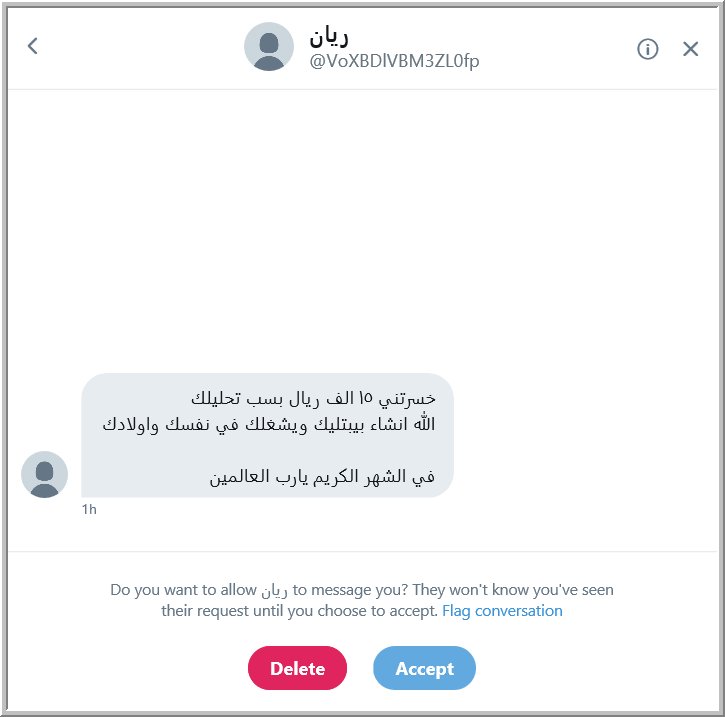The height and width of the screenshot is (717, 725).
Task: Click the middle message line starting with الله
Action: coord(269,424)
